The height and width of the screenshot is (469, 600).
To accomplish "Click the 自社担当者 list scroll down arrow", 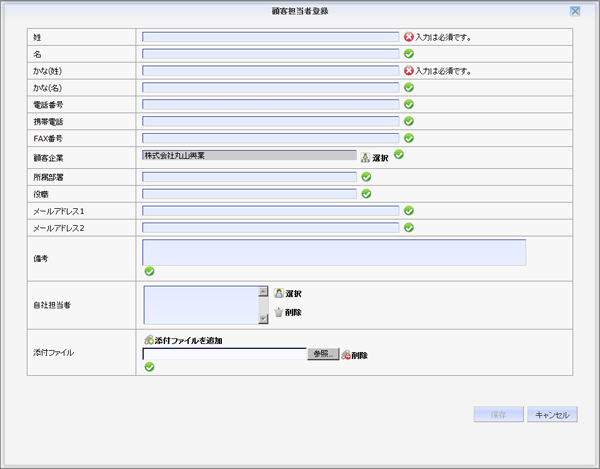I will 263,318.
